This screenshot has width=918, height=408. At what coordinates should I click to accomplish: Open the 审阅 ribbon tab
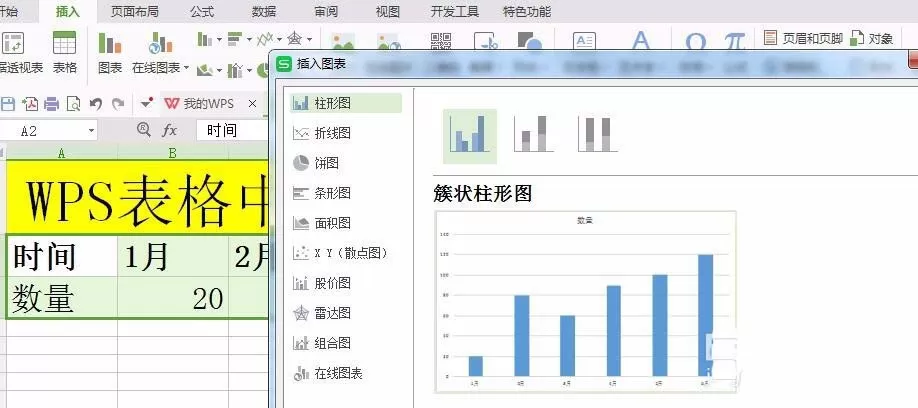pyautogui.click(x=326, y=11)
